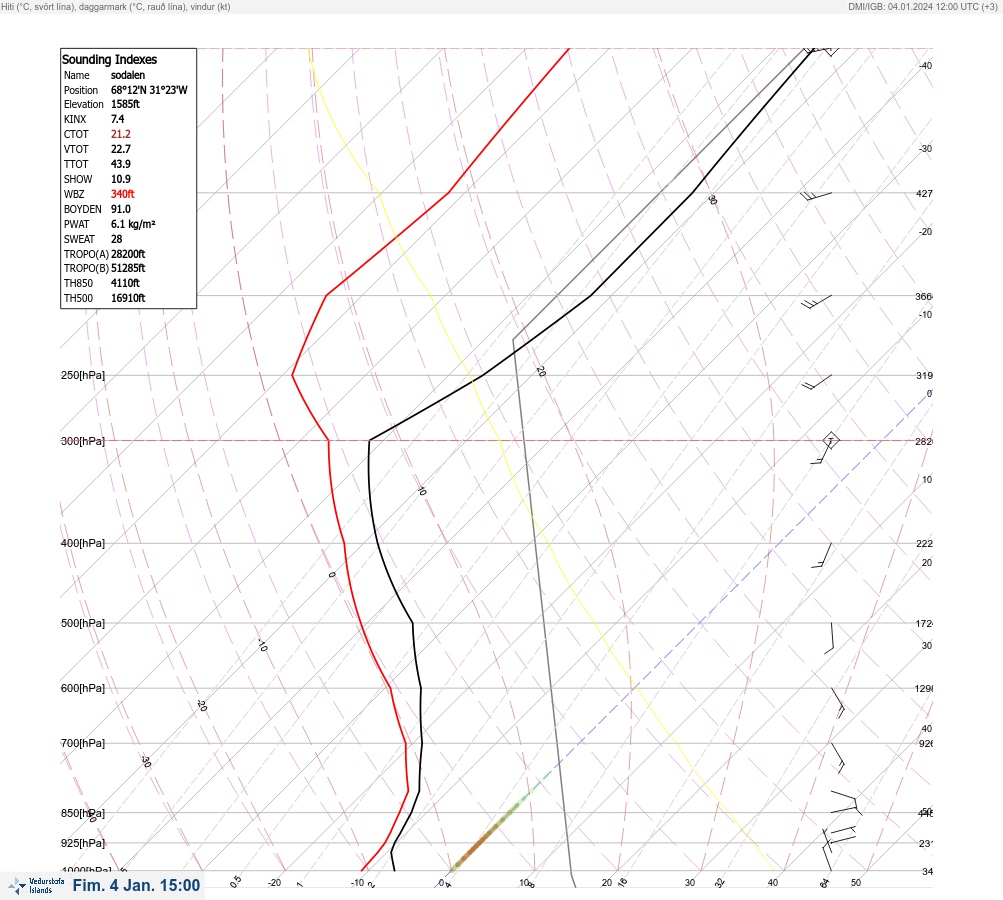Click the 'PWAT' index label
Viewport: 1003px width, 900px height.
click(x=76, y=224)
